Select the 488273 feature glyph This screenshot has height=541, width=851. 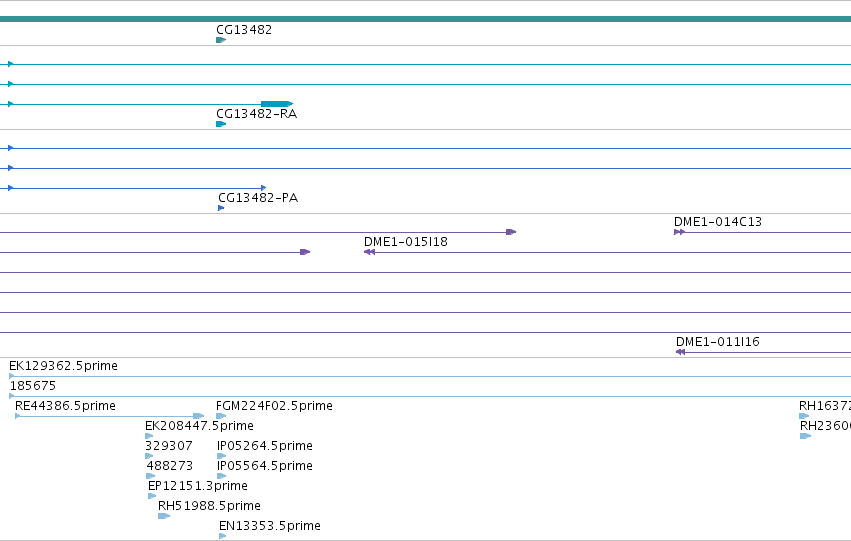[151, 476]
